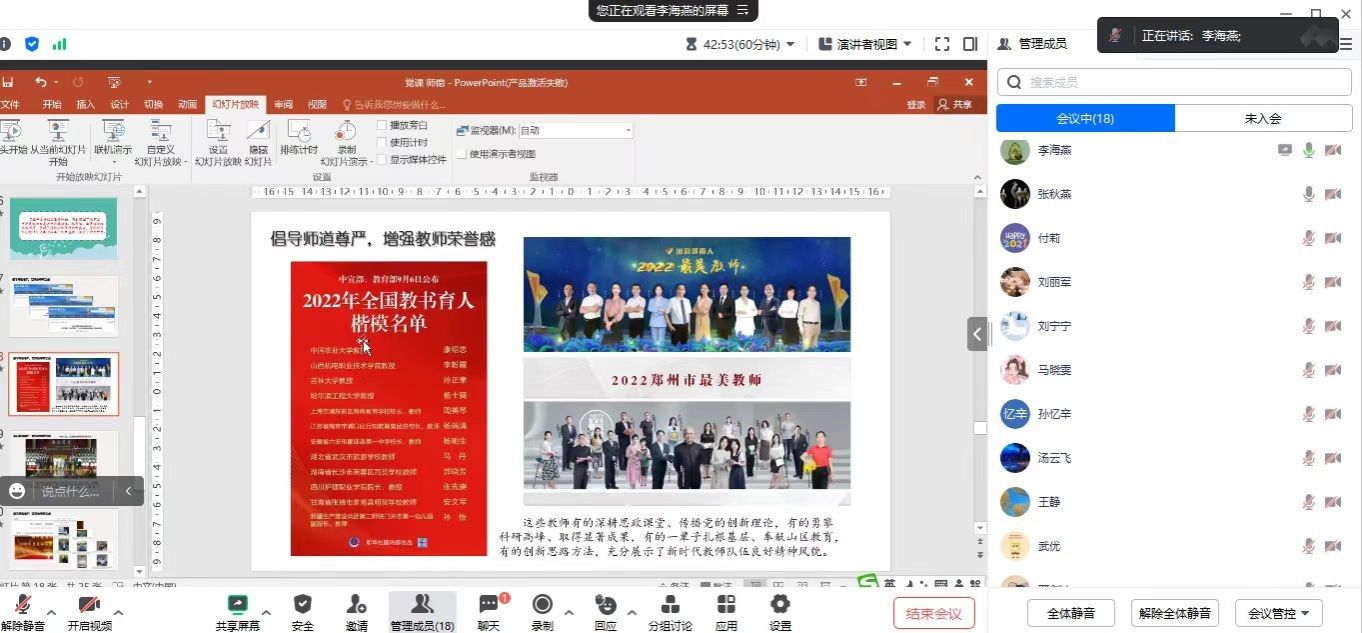Unmute yourself with the 解除静音 microphone icon

pyautogui.click(x=22, y=604)
